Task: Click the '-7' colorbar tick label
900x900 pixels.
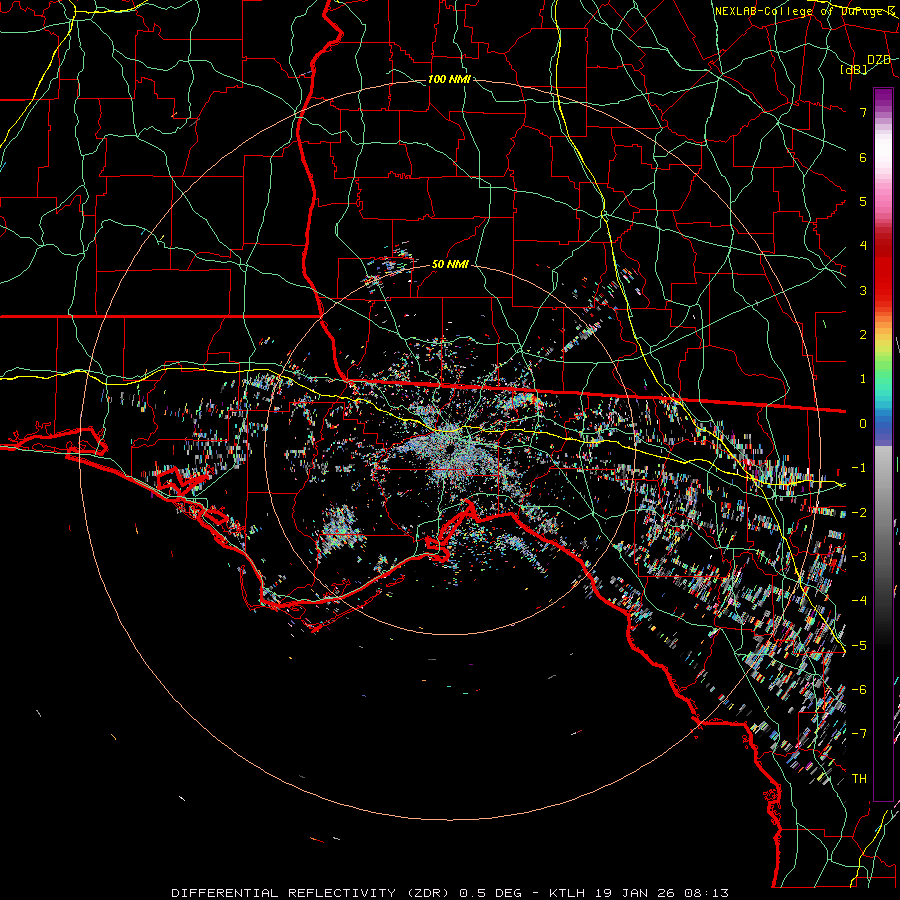Action: pyautogui.click(x=859, y=734)
